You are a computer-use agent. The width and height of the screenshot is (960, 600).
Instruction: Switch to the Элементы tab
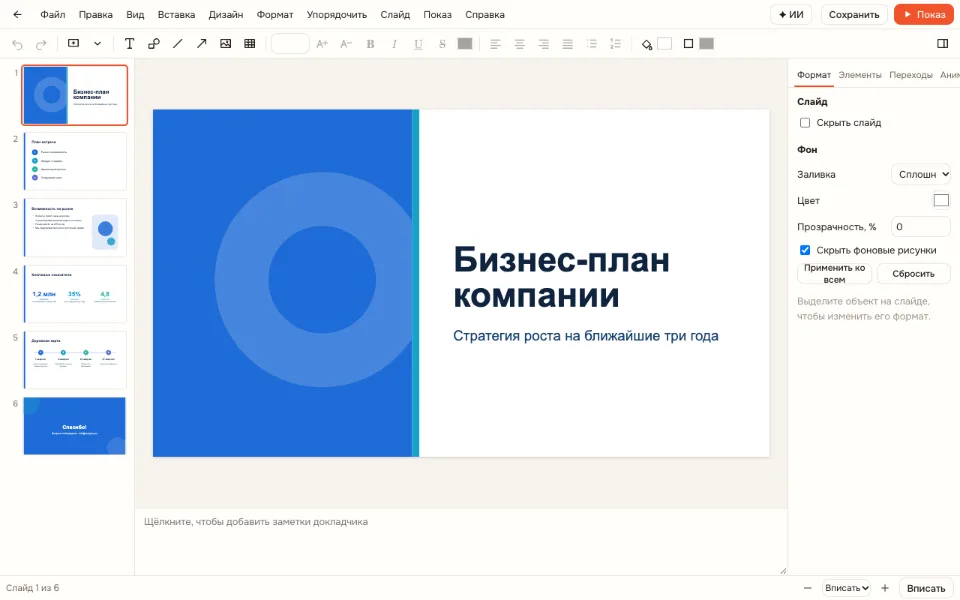pyautogui.click(x=860, y=75)
